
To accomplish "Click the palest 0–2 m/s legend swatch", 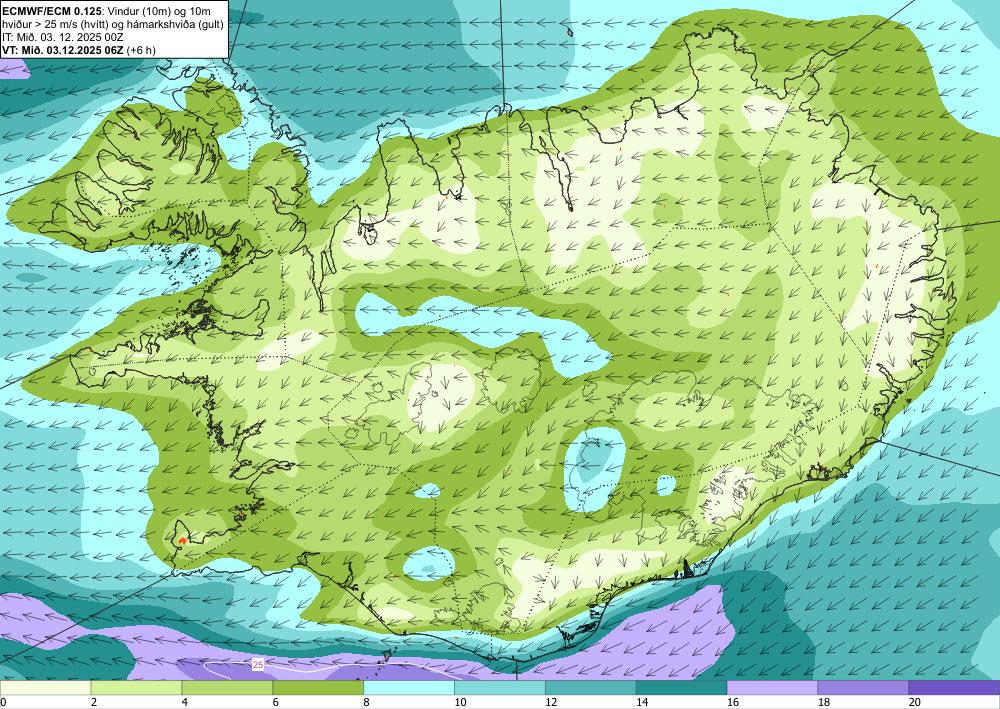I will [45, 688].
